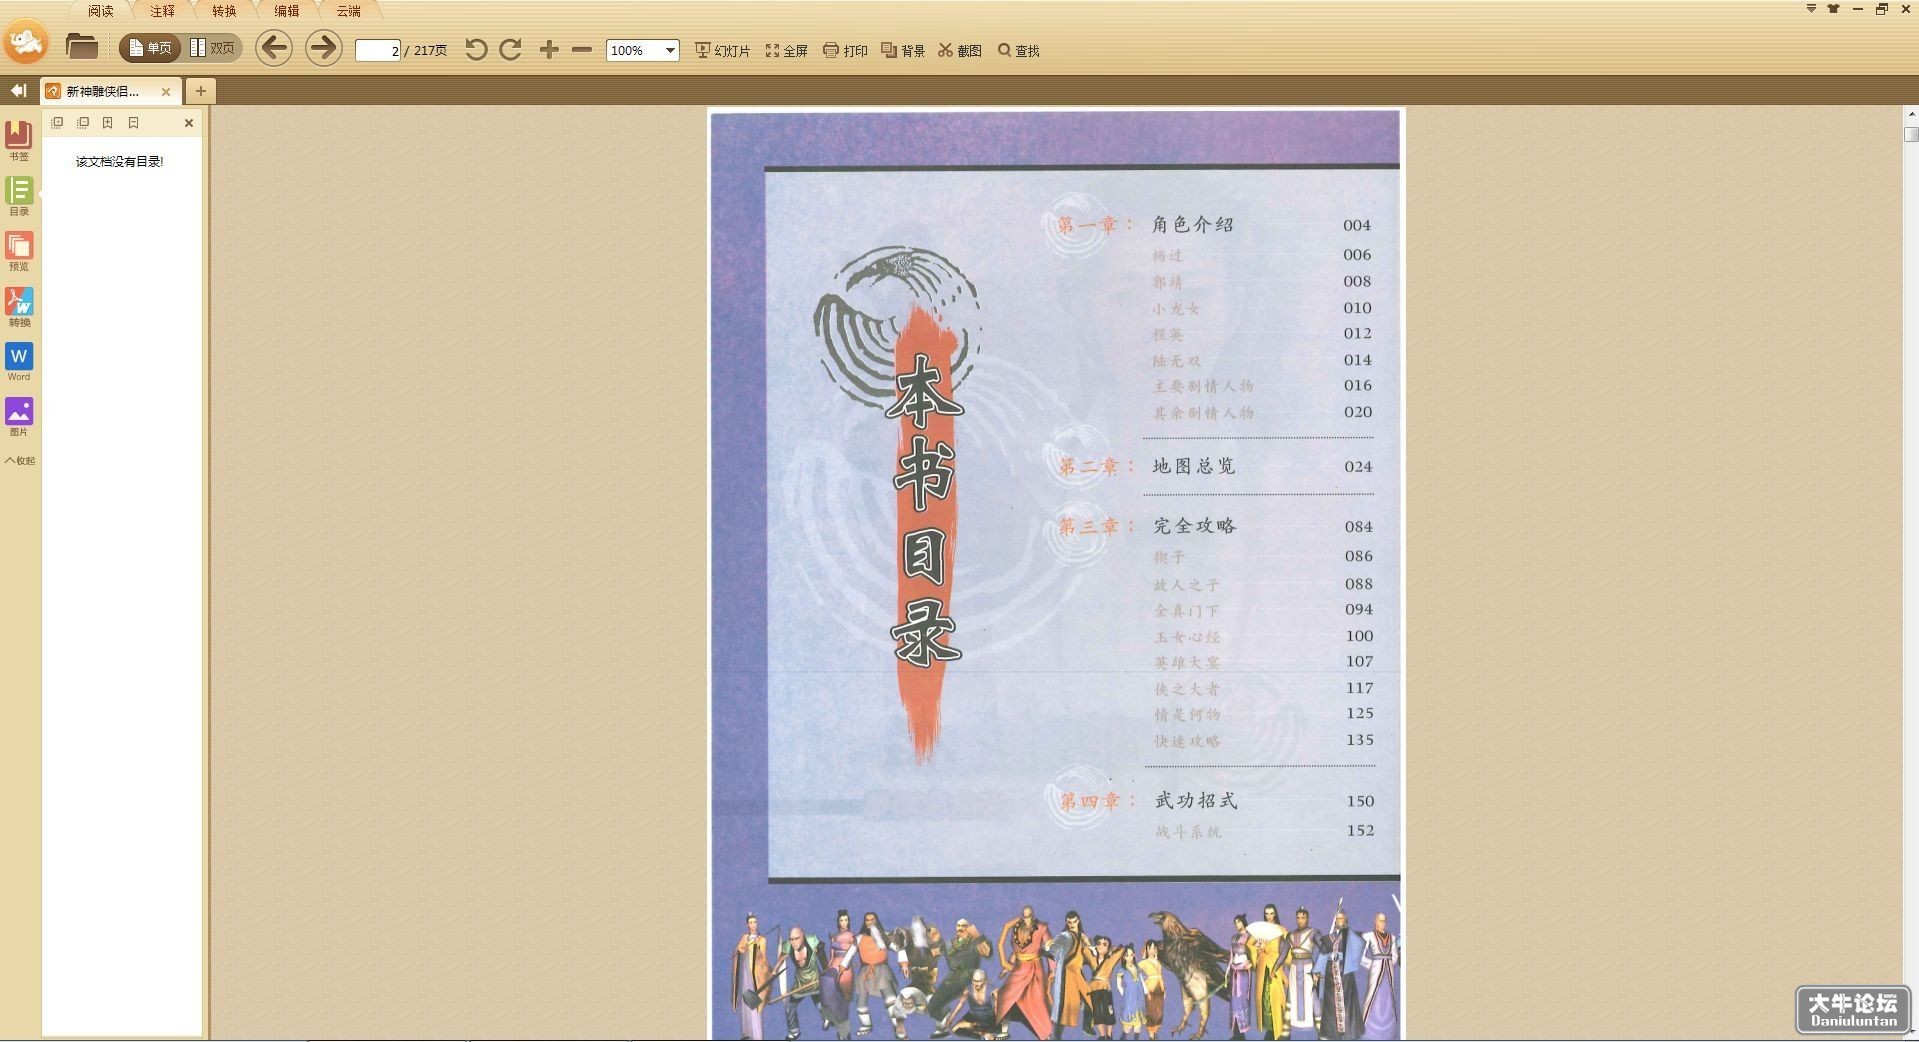Rotate page counterclockwise

point(476,49)
